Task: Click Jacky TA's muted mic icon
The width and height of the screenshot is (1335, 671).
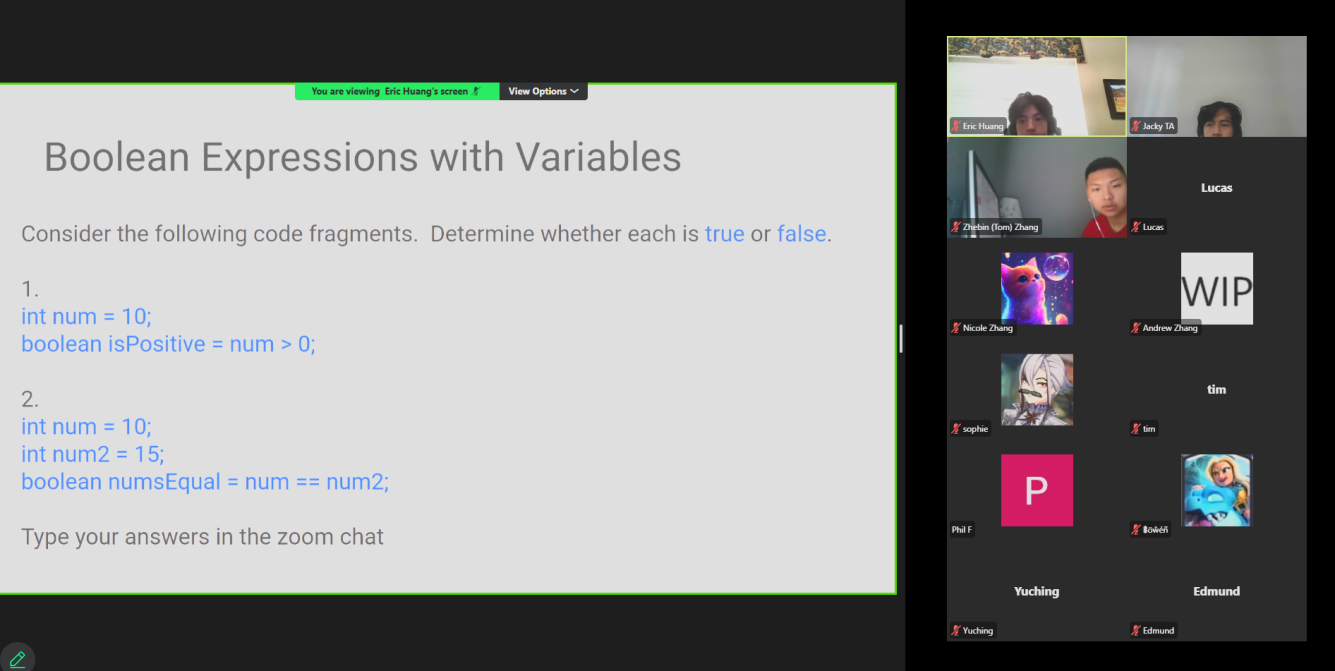Action: coord(1136,126)
